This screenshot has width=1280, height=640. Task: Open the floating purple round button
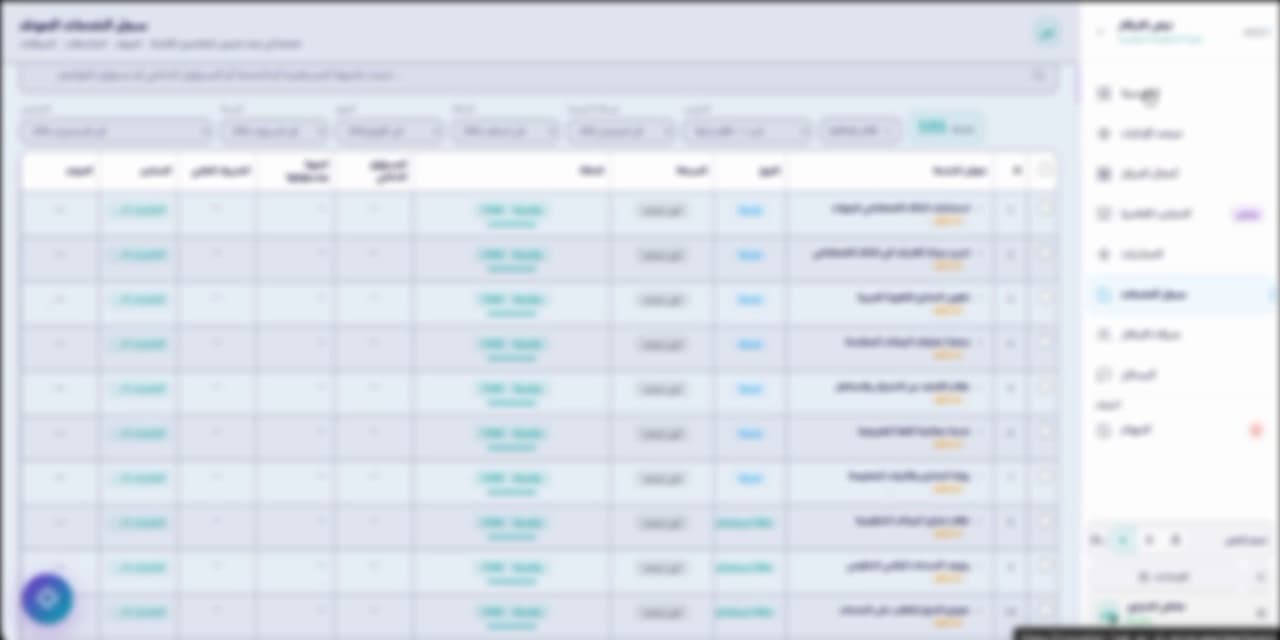pos(47,598)
